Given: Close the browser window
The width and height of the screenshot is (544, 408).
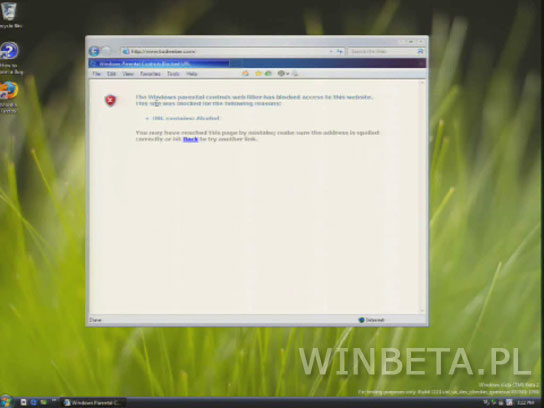Looking at the screenshot, I should (420, 41).
